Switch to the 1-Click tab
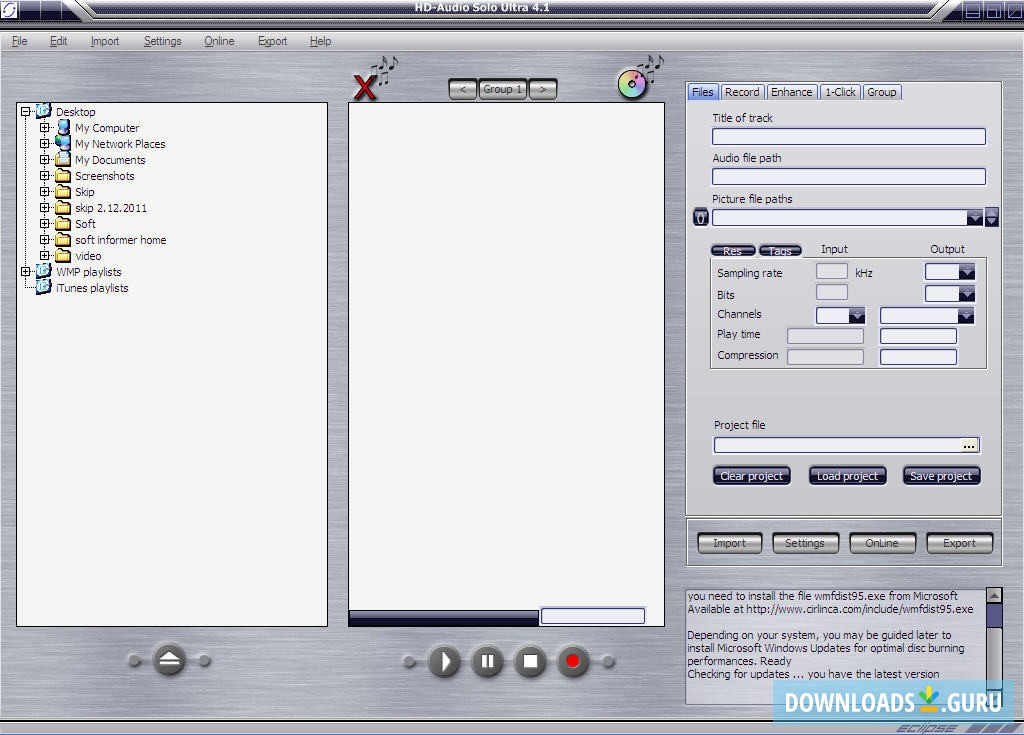Viewport: 1024px width, 735px height. pyautogui.click(x=840, y=92)
